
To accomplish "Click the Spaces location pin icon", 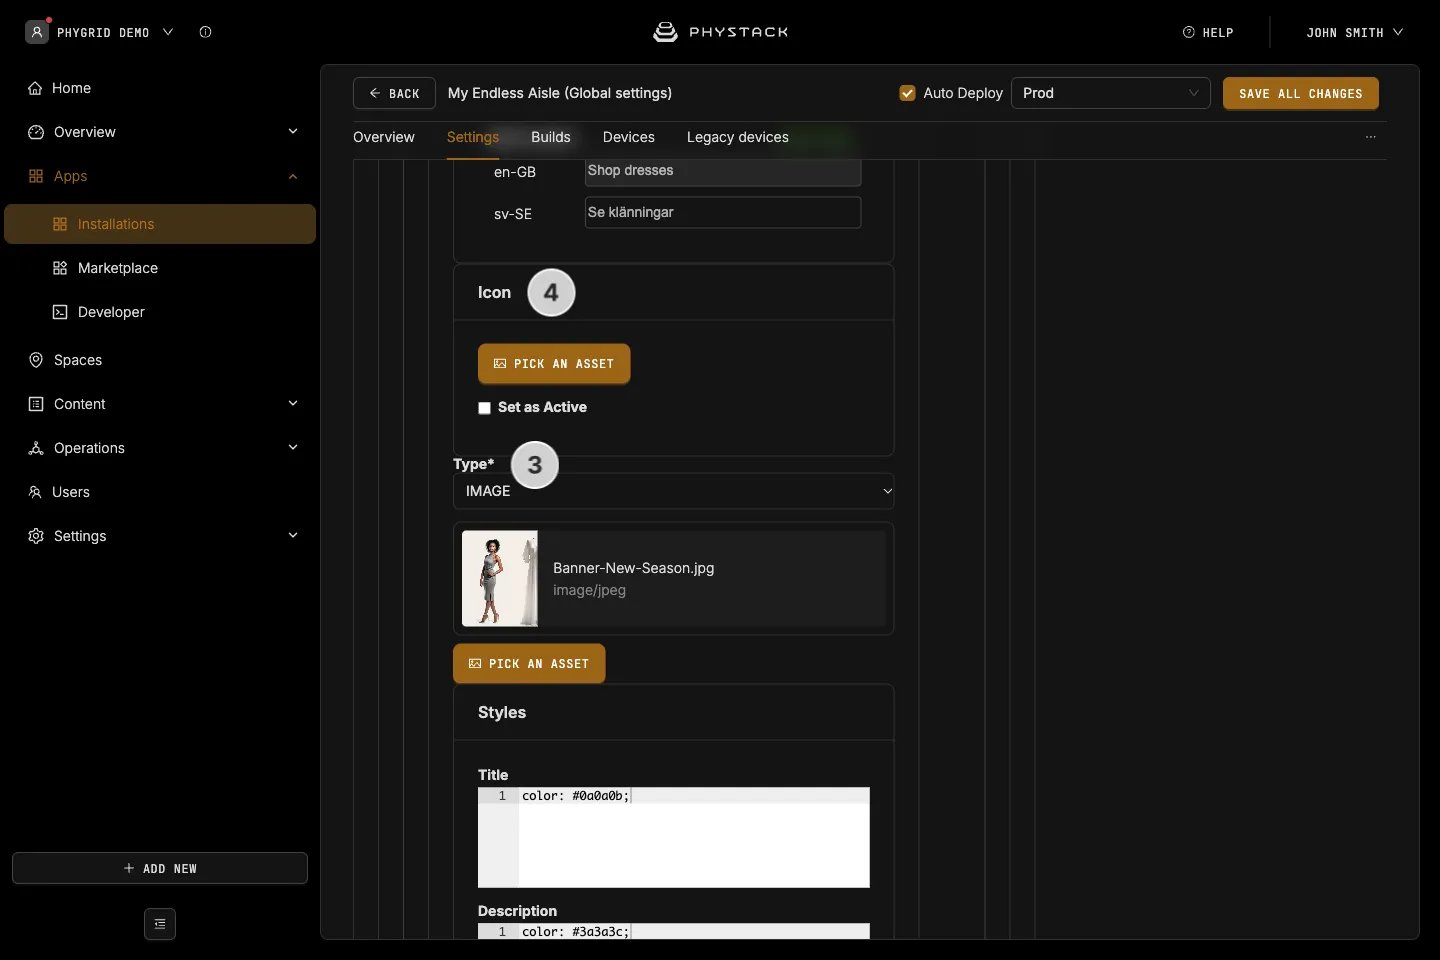I will click(36, 360).
